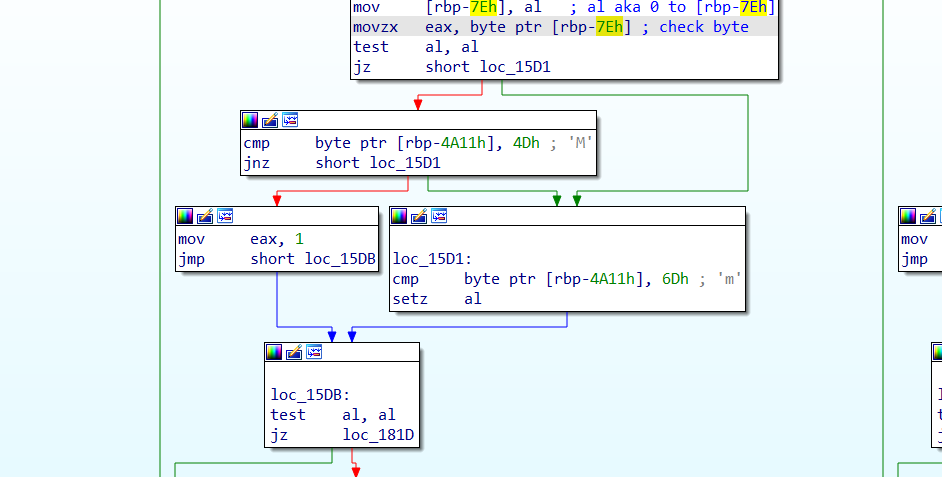Select the highlighted movzx eax, byte ptr line
This screenshot has width=942, height=477.
pyautogui.click(x=564, y=27)
